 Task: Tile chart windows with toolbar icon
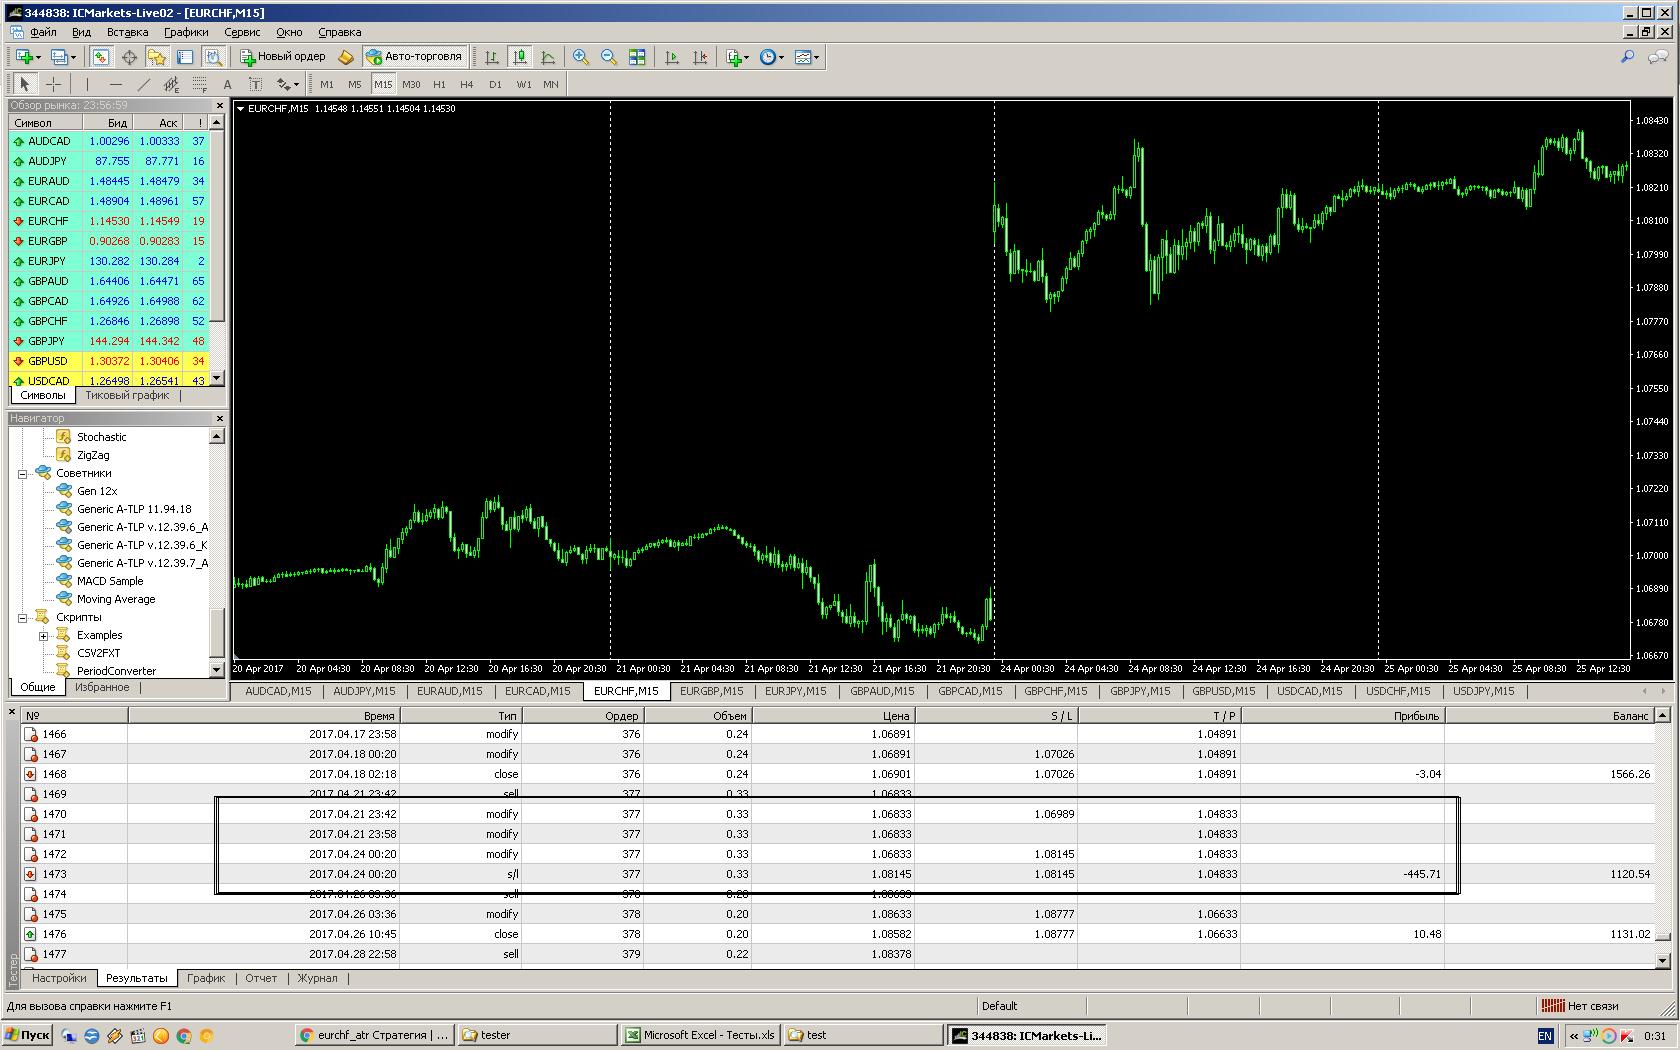coord(637,57)
